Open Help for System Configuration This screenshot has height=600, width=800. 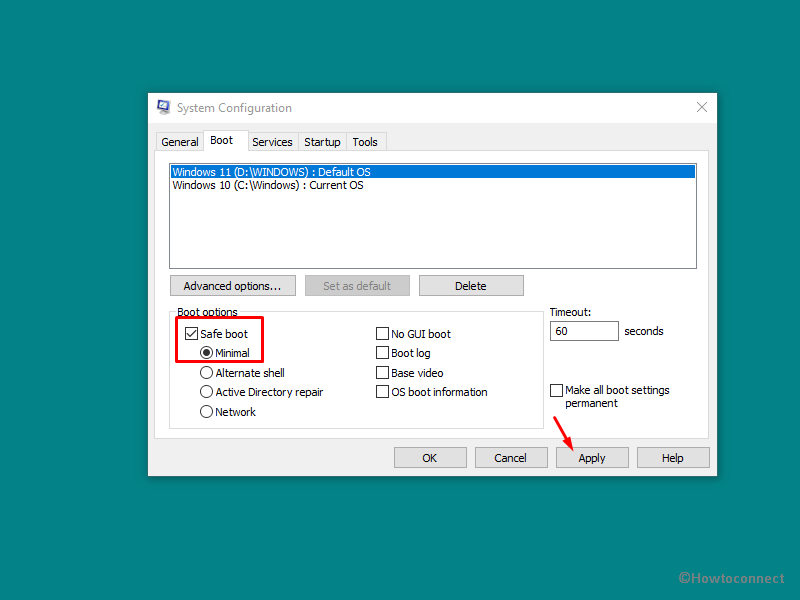tap(673, 458)
